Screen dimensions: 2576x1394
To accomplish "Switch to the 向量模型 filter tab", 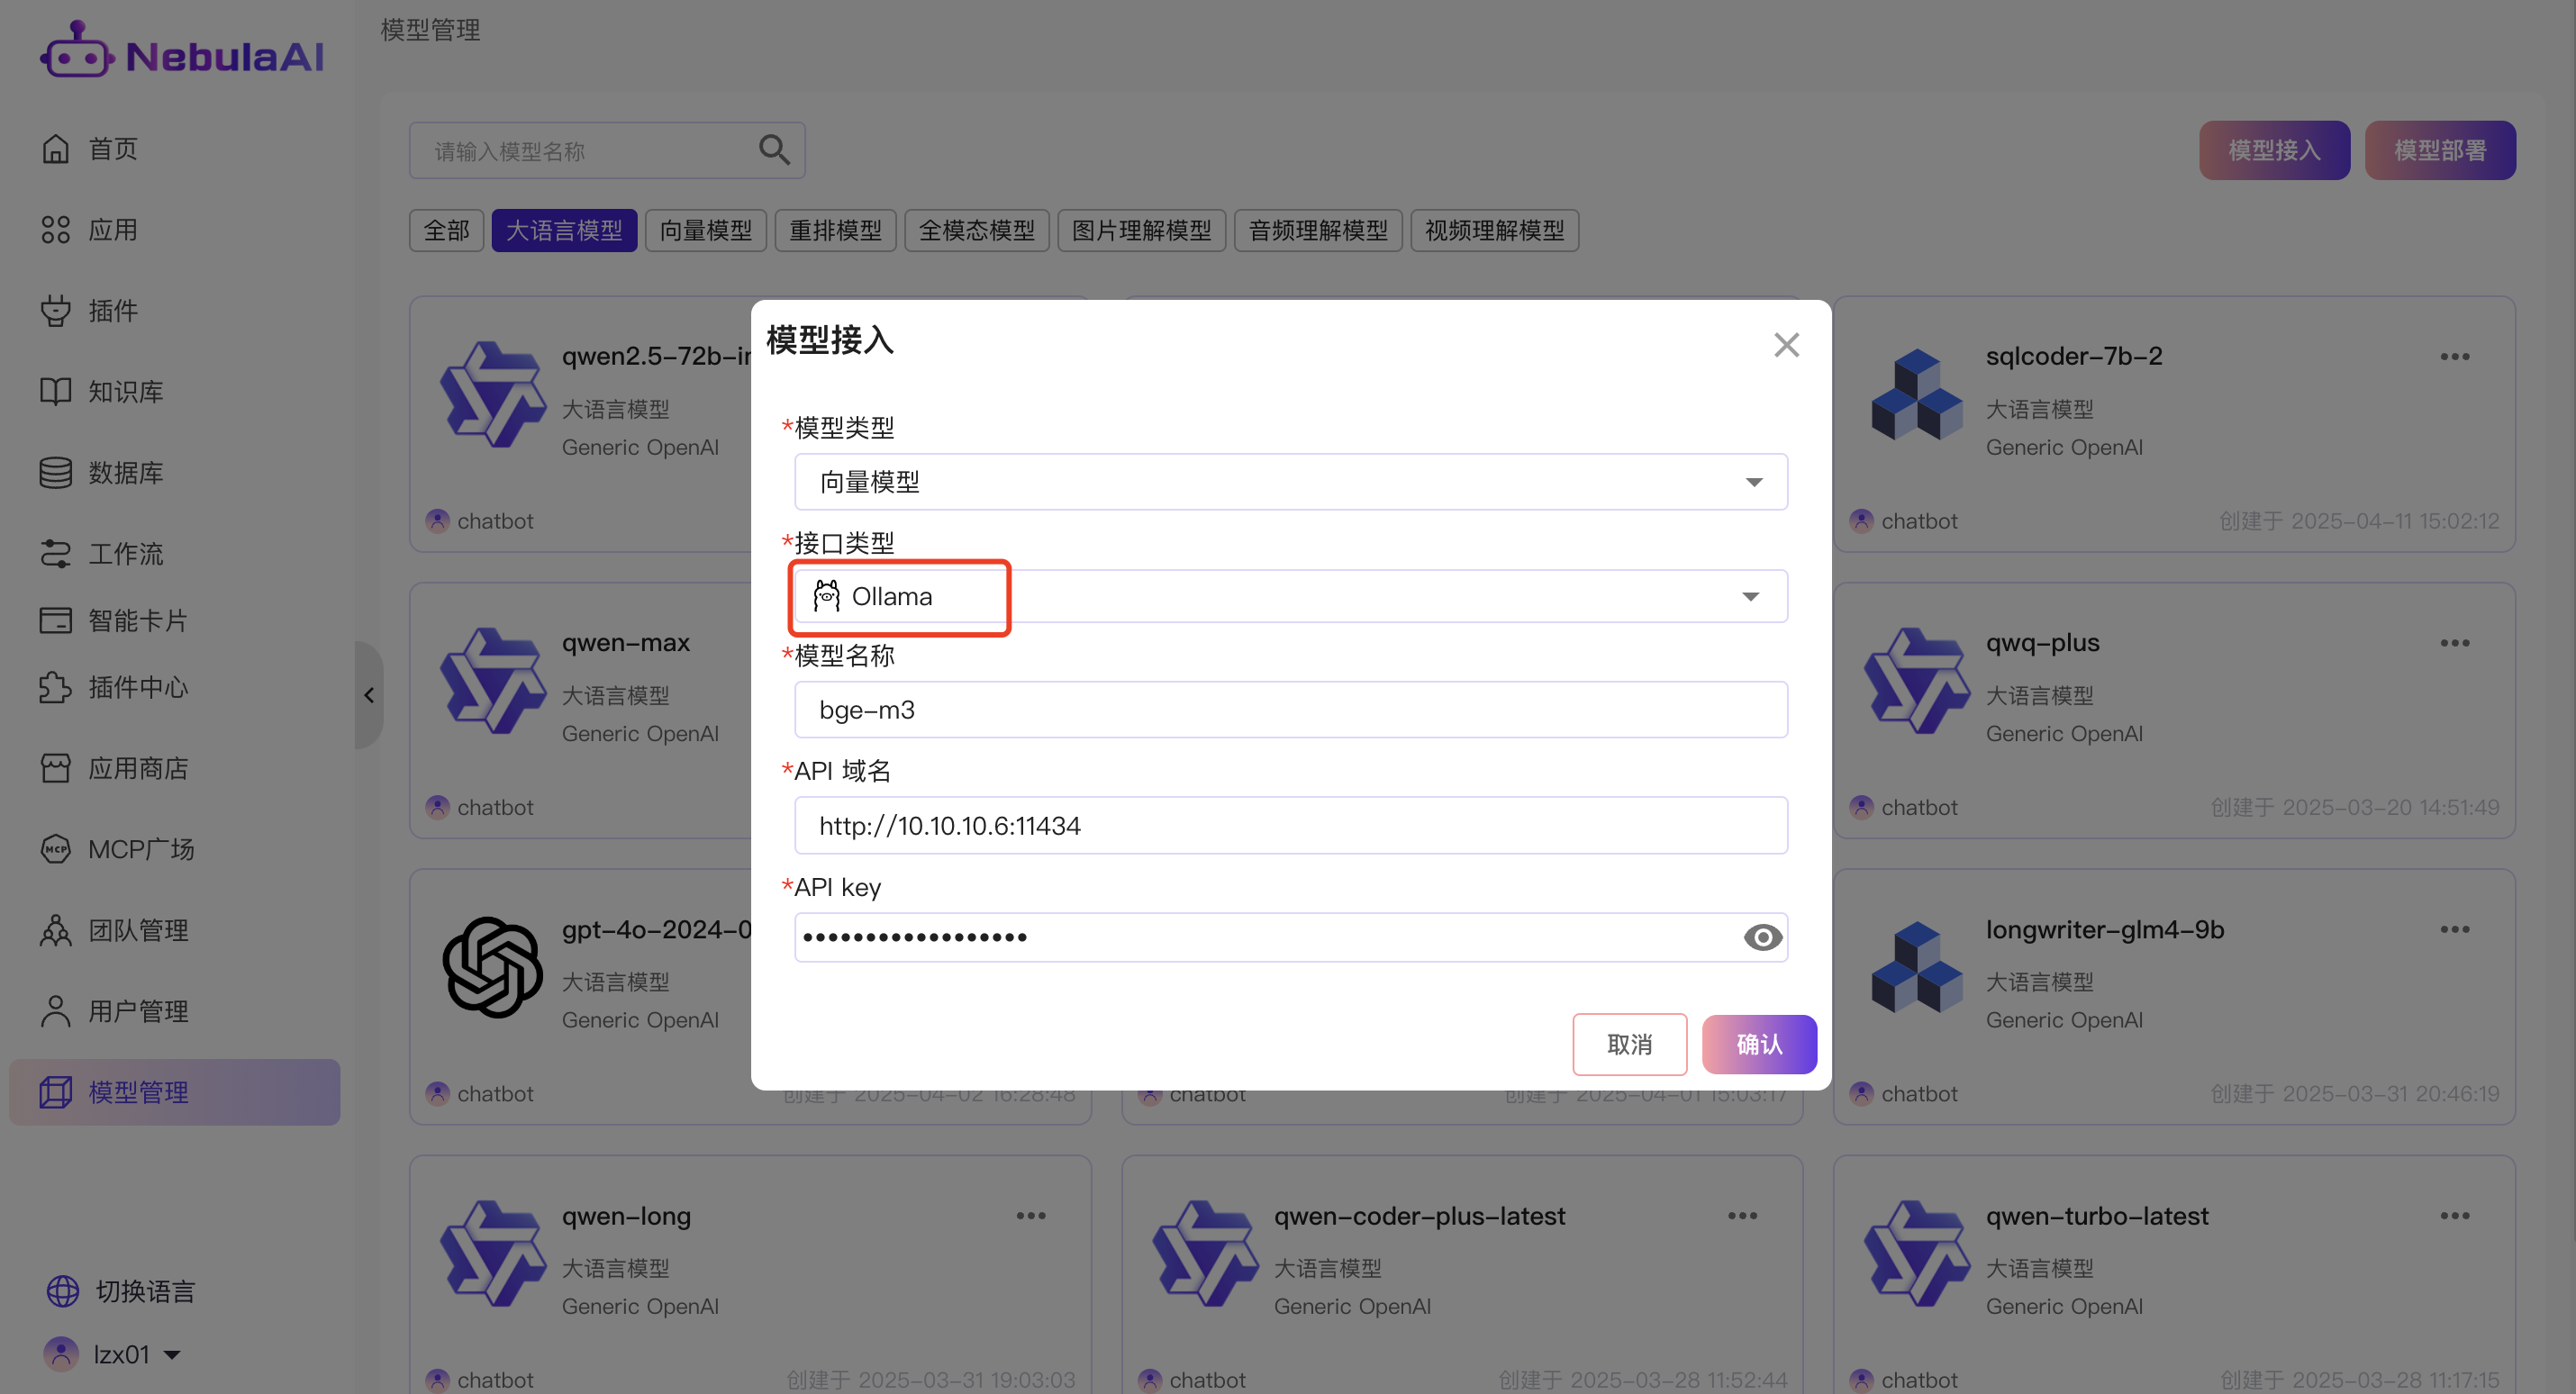I will coord(705,230).
